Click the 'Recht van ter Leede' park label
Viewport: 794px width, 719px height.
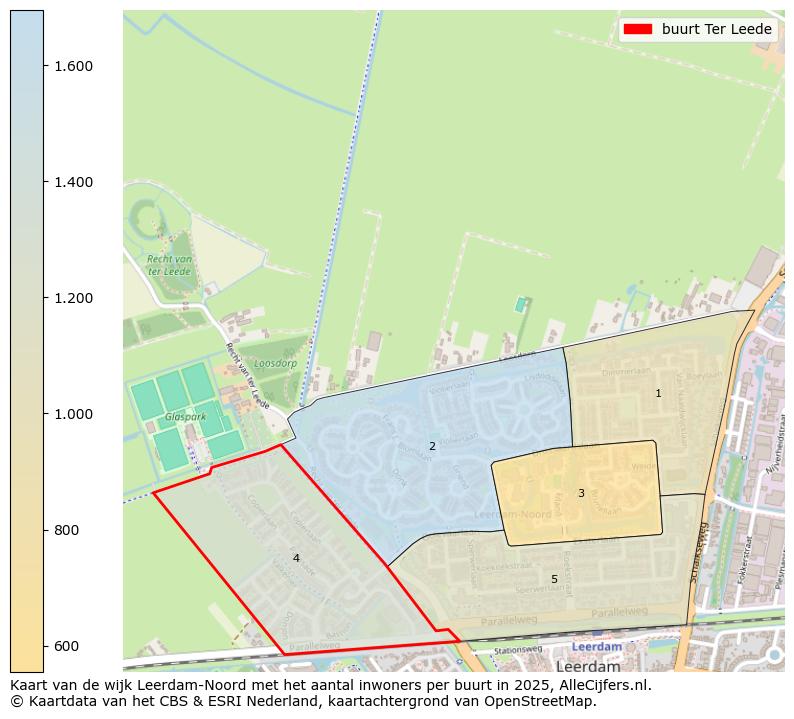point(169,265)
